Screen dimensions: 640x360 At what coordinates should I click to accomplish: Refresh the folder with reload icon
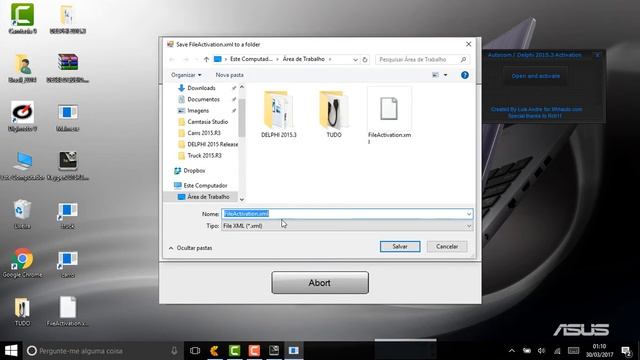[x=365, y=60]
